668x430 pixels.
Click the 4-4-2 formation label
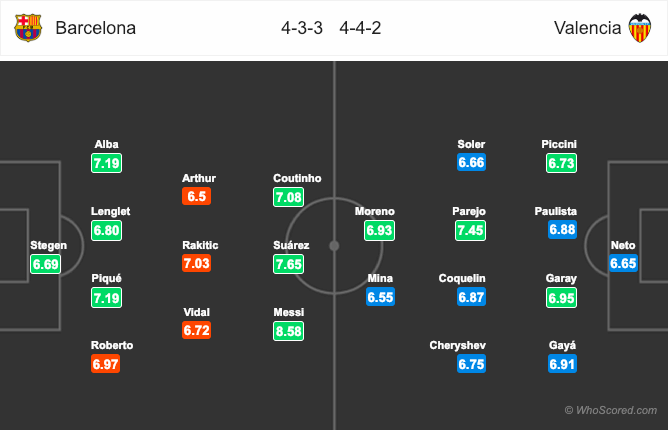coord(360,28)
